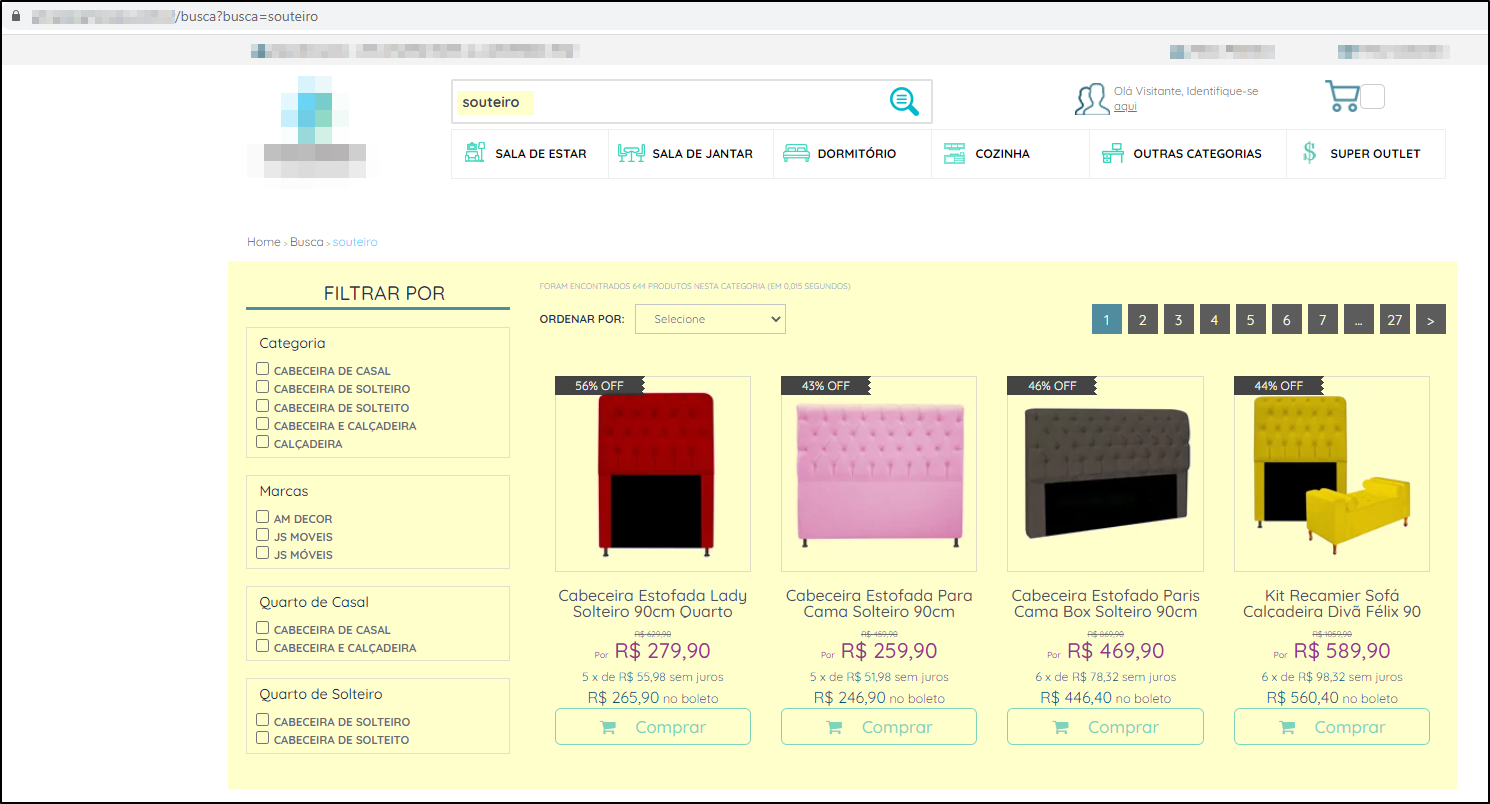The width and height of the screenshot is (1490, 804).
Task: Click the current page 1 button
Action: coord(1107,320)
